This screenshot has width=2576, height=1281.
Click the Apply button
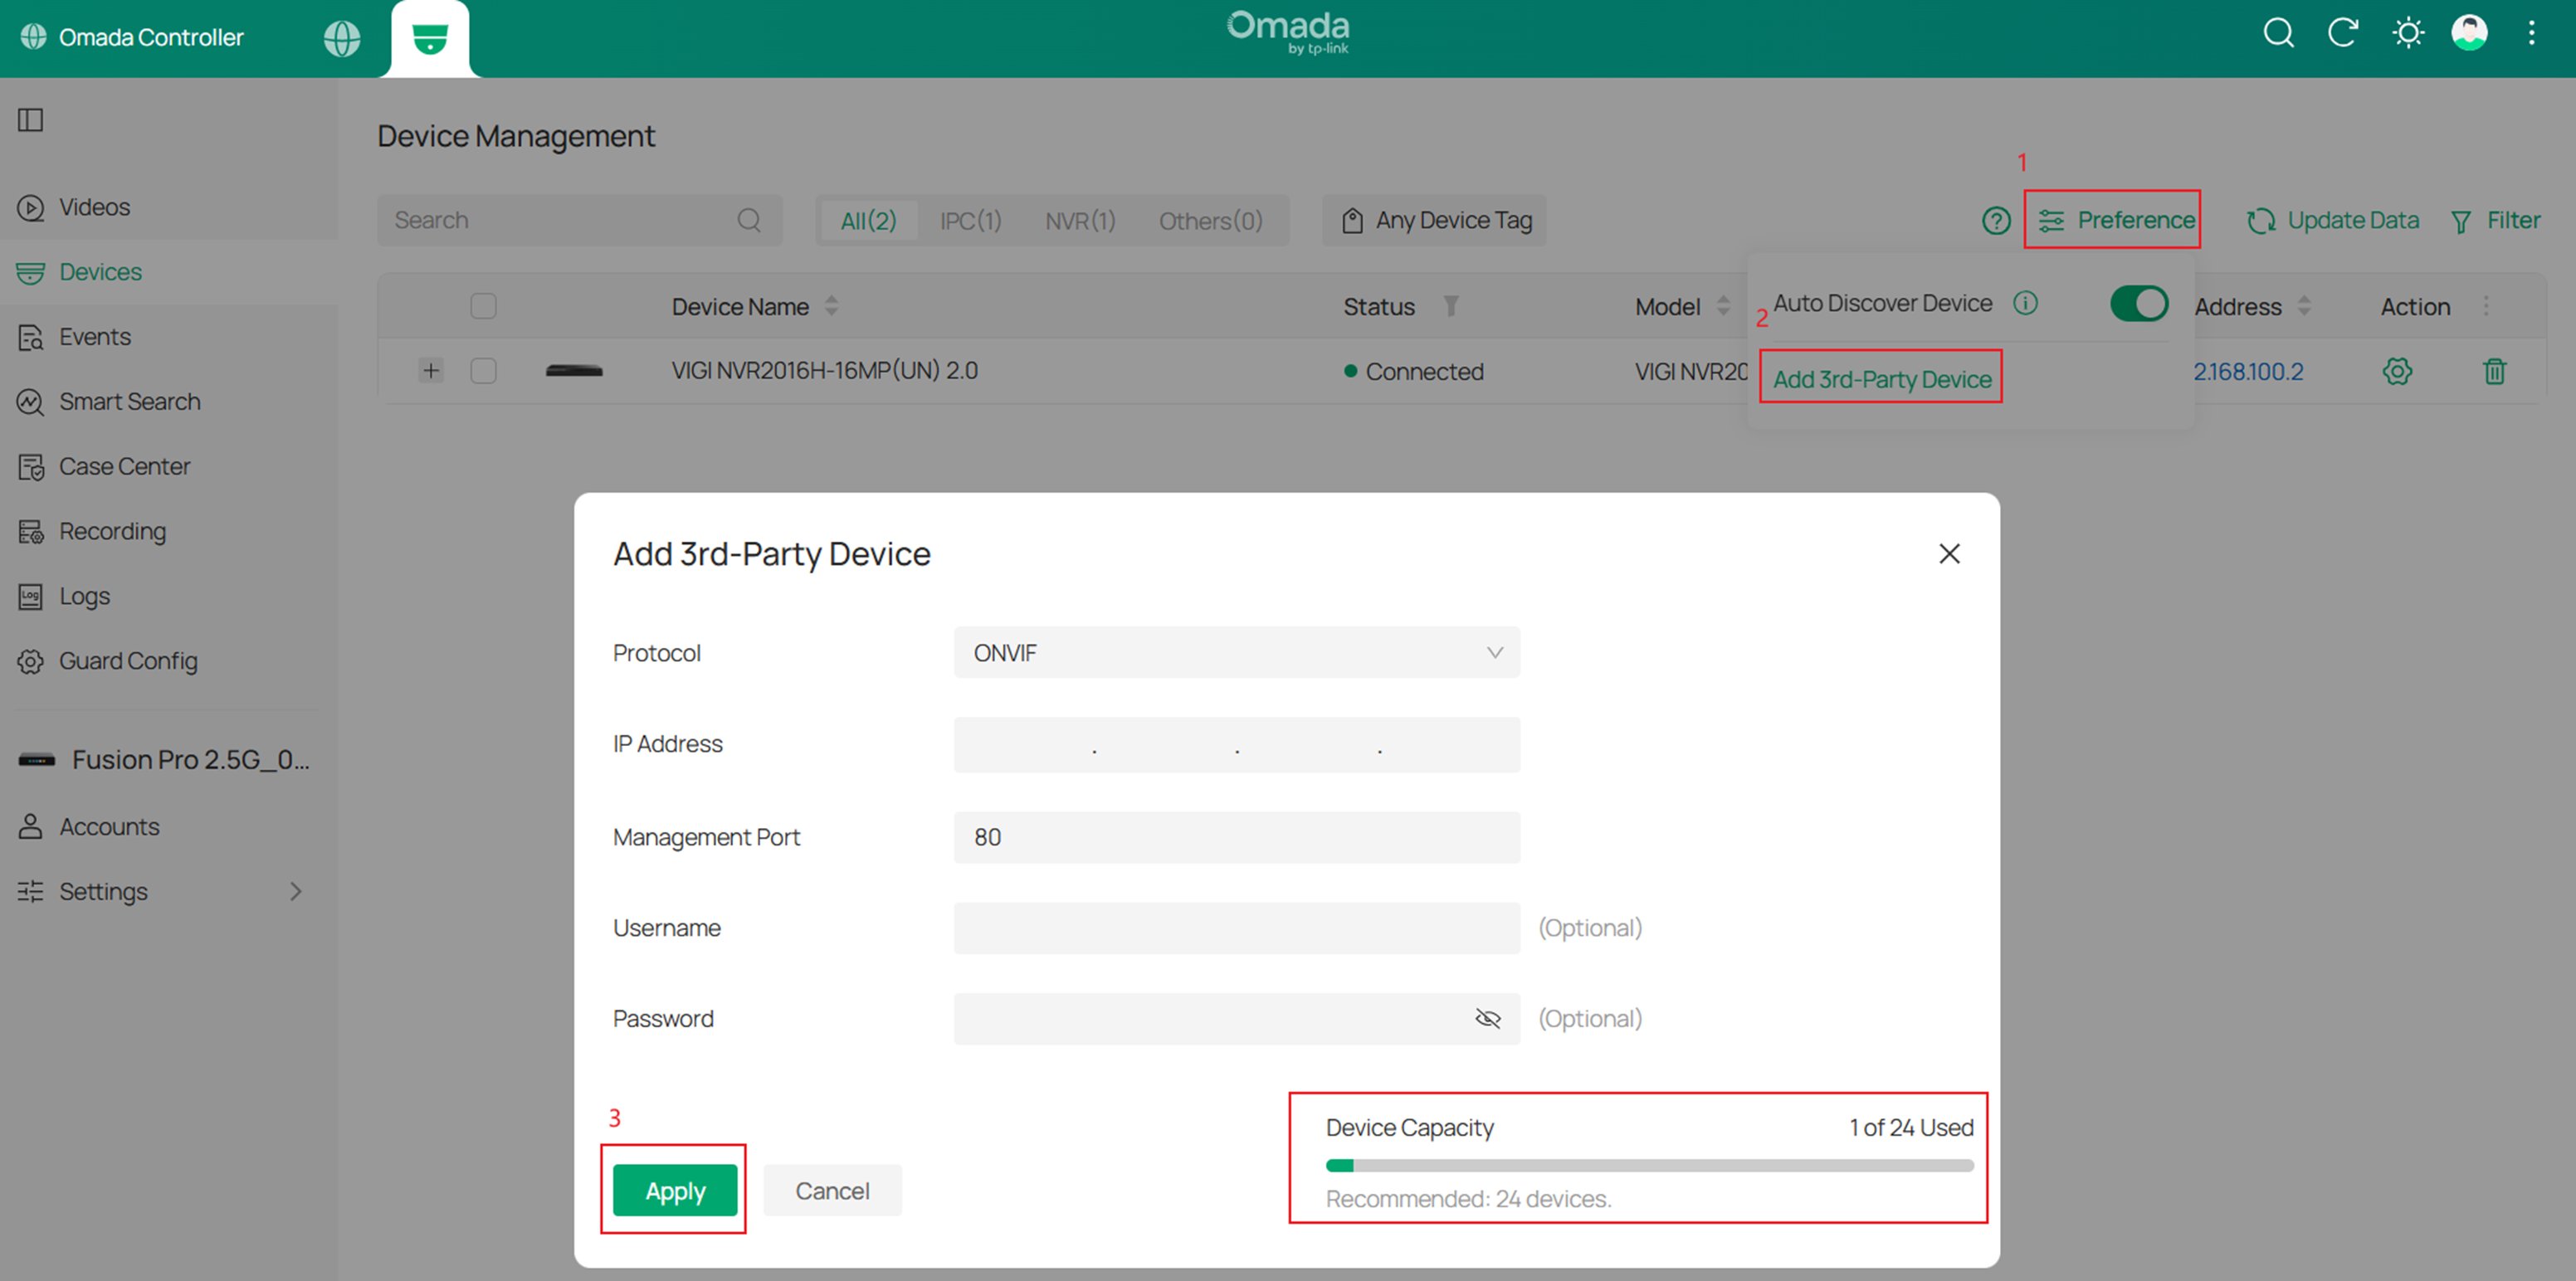[674, 1190]
